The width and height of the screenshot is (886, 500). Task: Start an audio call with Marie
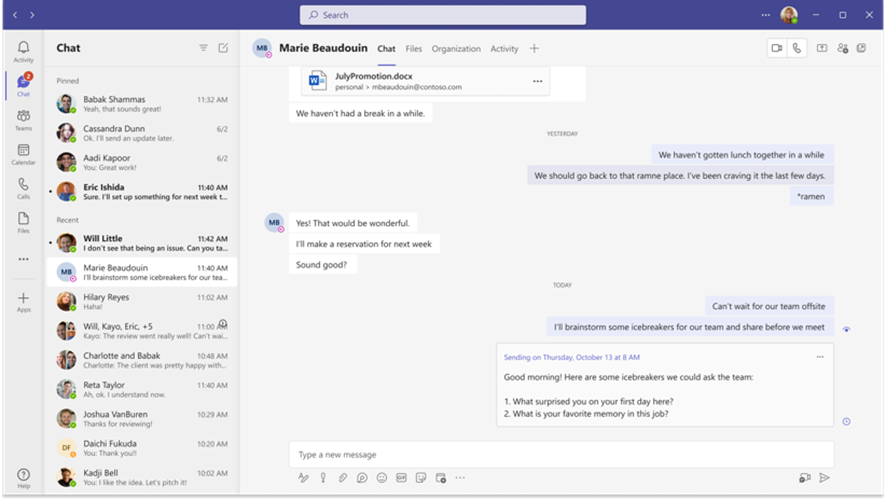pos(797,49)
